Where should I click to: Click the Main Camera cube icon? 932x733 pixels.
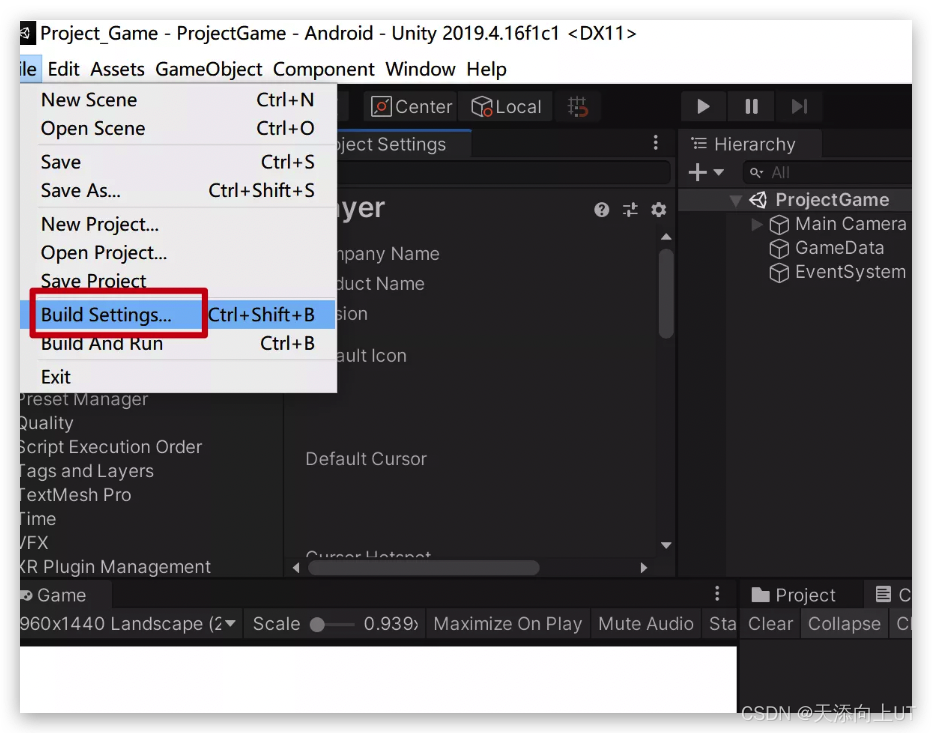pyautogui.click(x=779, y=225)
